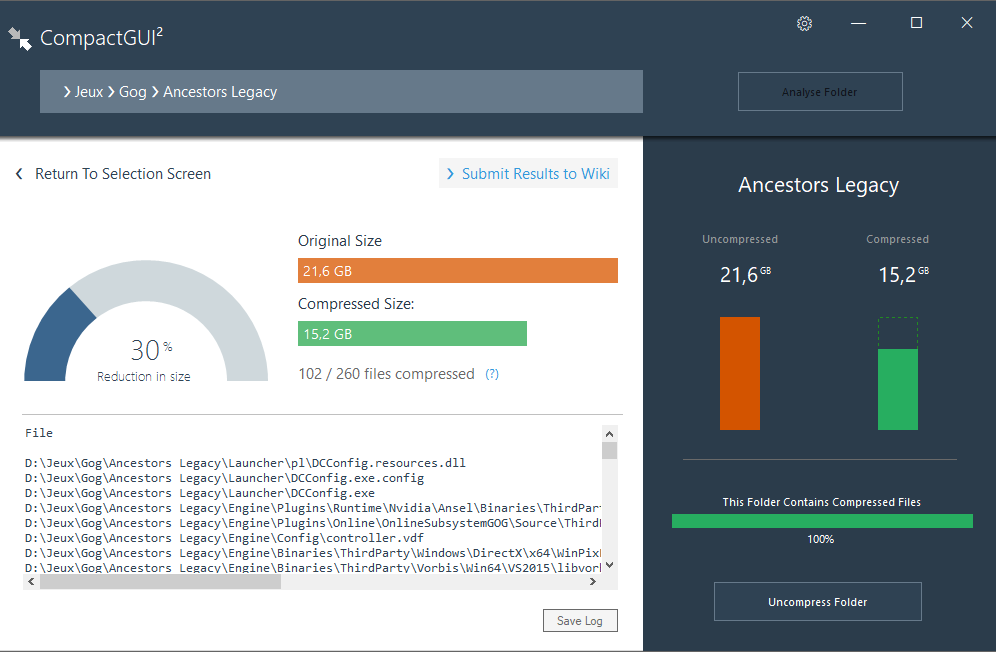Click the vertical scrollbar thumb in log

click(x=609, y=451)
